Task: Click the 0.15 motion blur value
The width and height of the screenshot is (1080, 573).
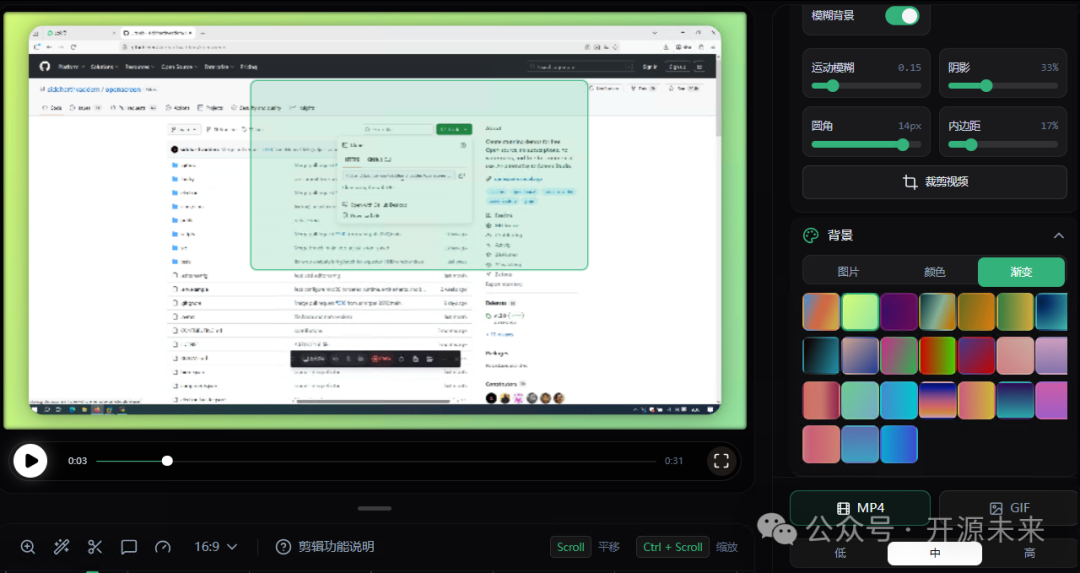Action: click(x=909, y=67)
